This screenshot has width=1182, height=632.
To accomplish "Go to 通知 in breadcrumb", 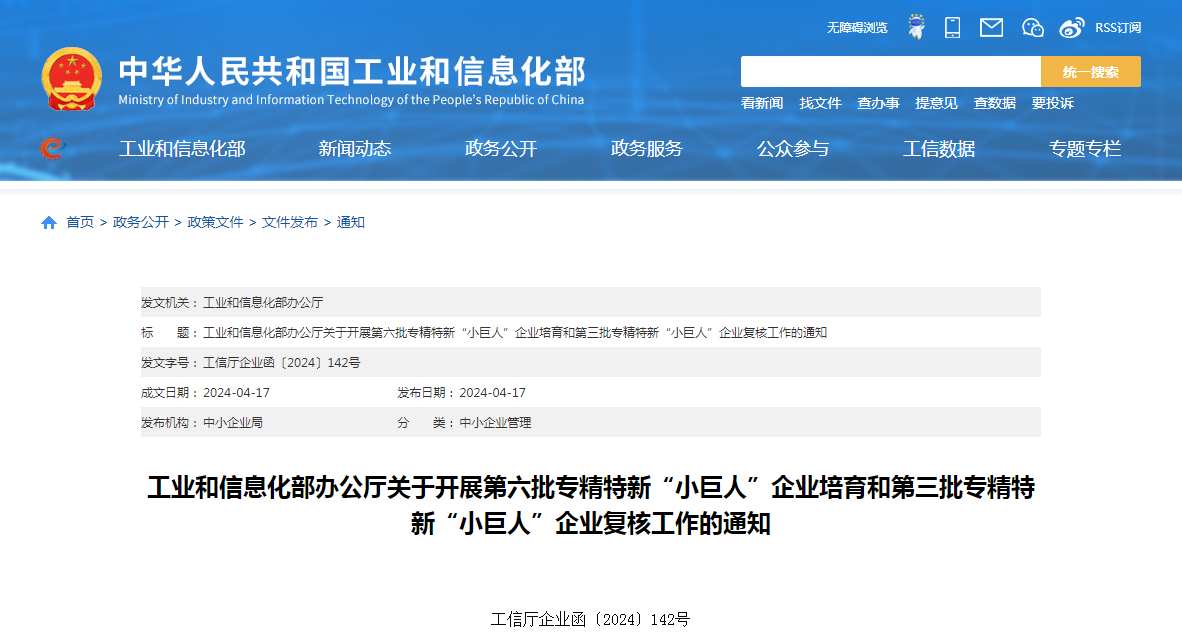I will (351, 222).
